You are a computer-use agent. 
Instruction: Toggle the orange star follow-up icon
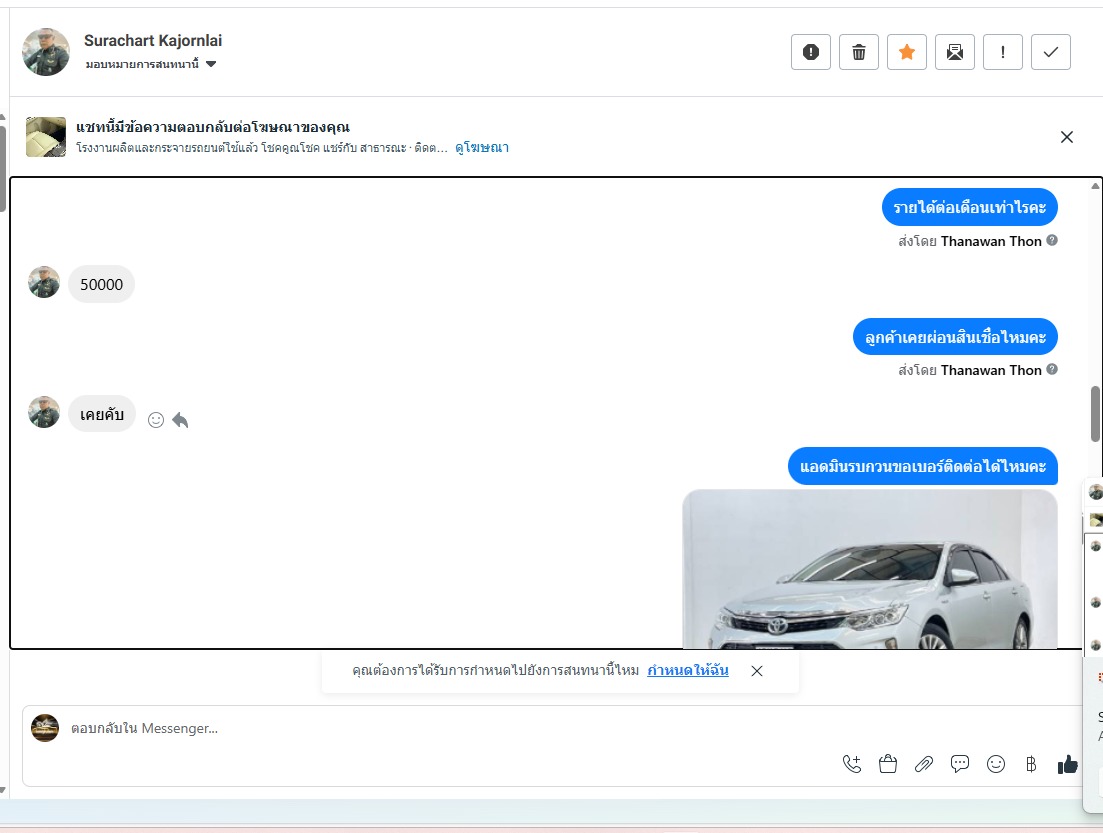[907, 52]
